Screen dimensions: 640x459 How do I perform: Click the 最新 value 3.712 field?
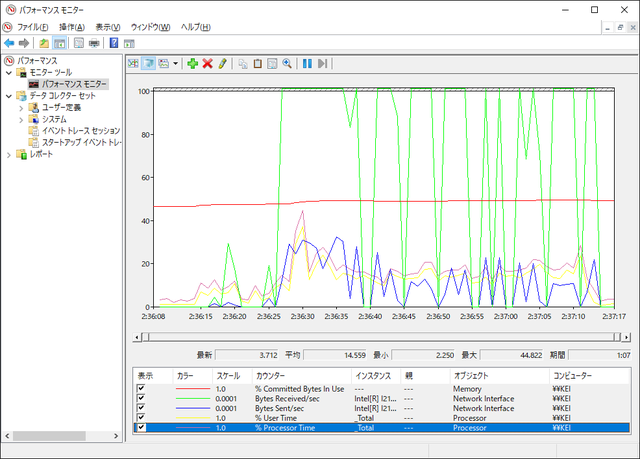point(247,355)
